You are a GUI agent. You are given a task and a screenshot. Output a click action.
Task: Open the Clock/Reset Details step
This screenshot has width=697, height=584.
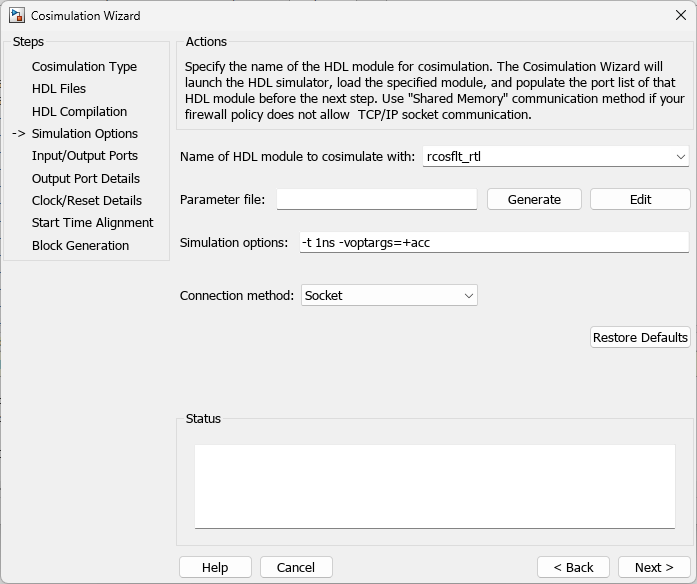pyautogui.click(x=87, y=200)
